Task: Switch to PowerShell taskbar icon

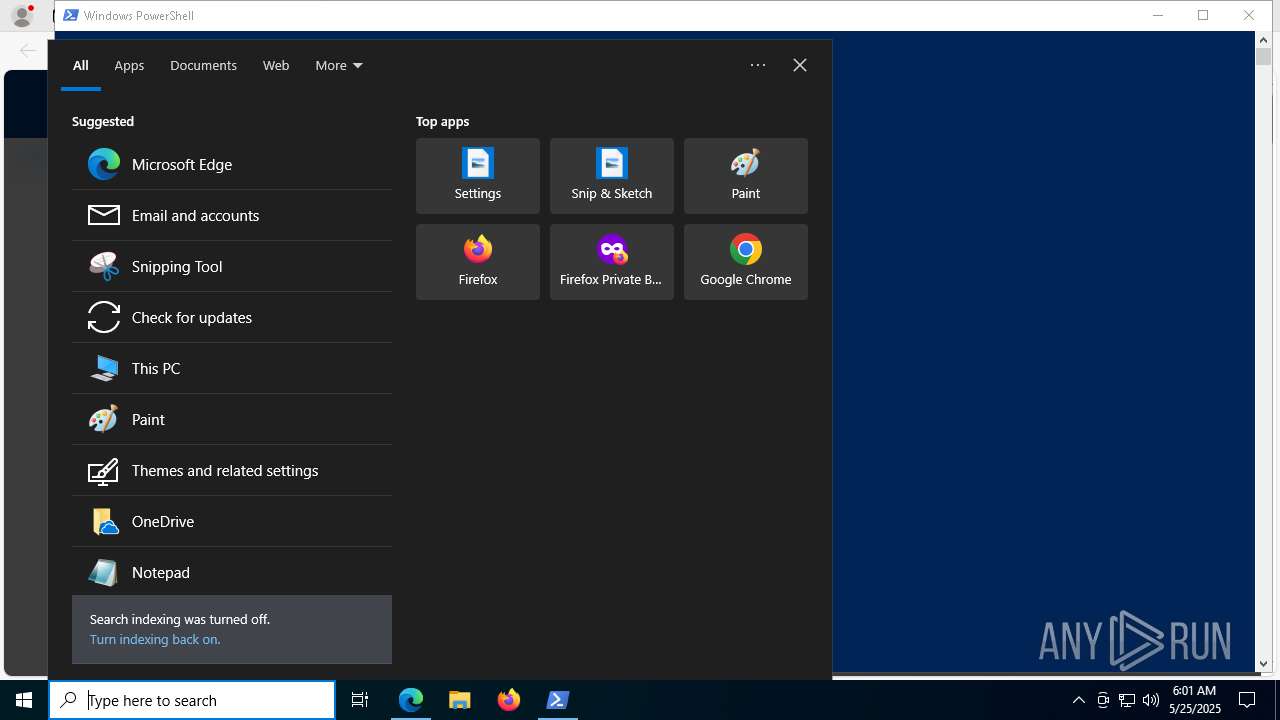Action: pos(558,700)
